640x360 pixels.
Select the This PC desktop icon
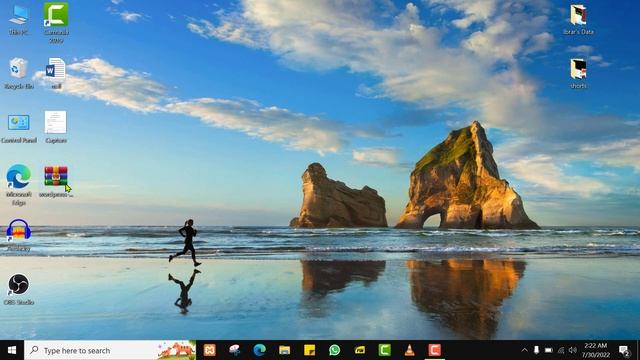point(18,20)
